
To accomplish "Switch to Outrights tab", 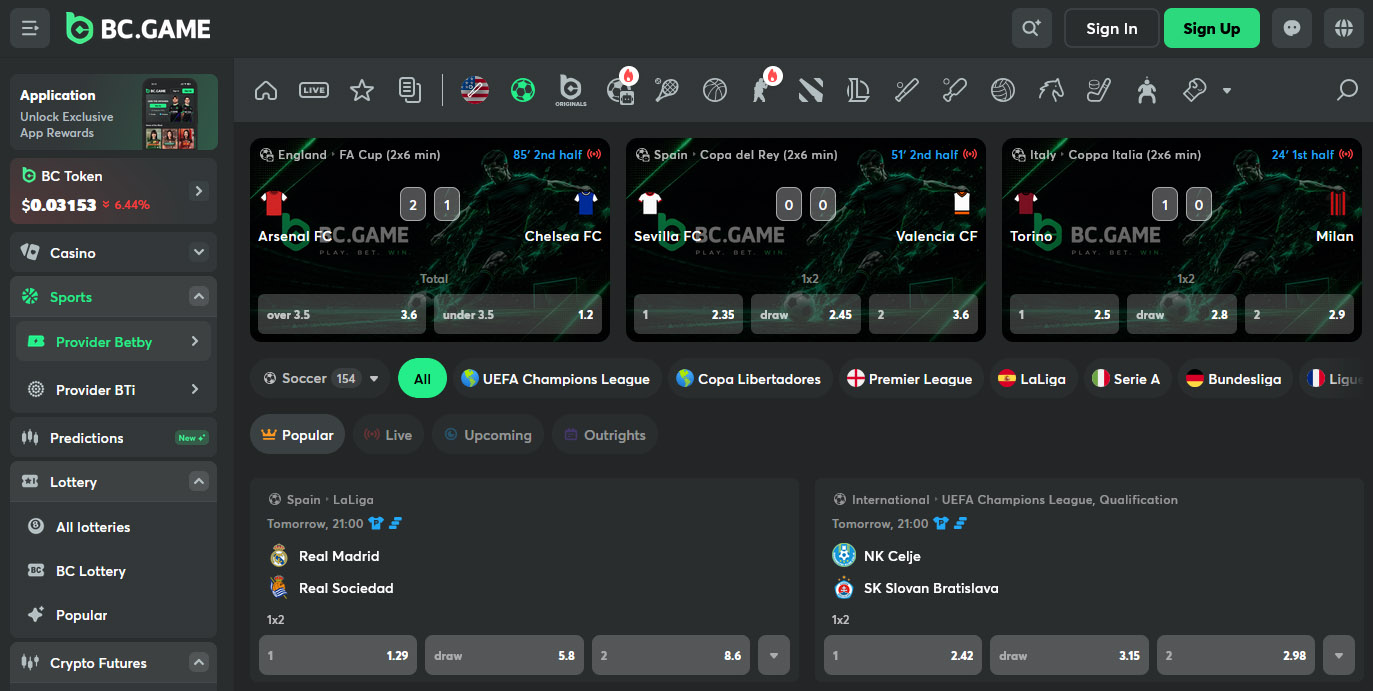I will pyautogui.click(x=605, y=435).
